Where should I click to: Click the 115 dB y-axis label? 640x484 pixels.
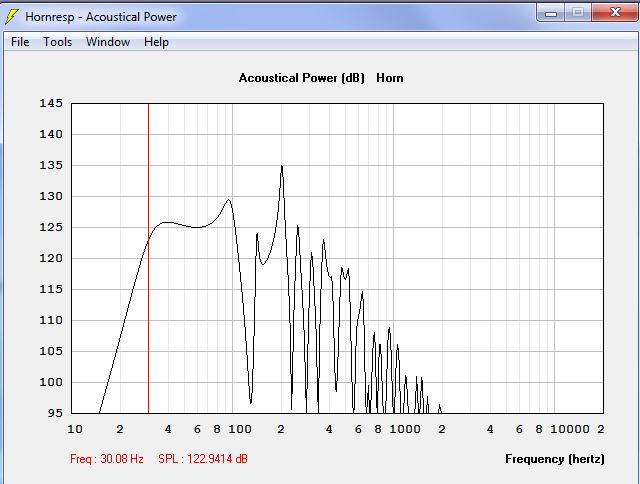click(x=51, y=289)
